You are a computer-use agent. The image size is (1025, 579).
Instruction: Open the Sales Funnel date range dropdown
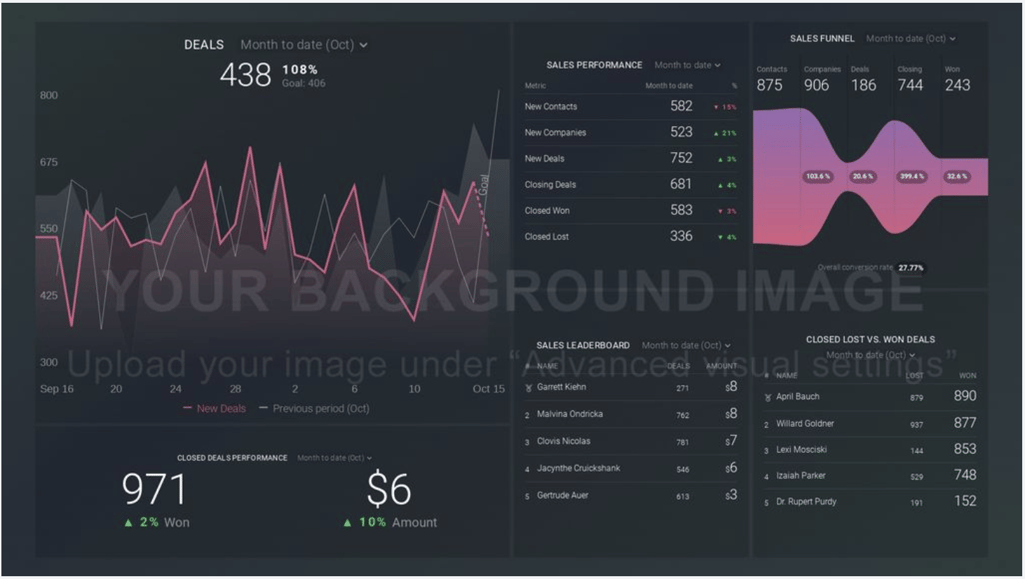point(910,39)
